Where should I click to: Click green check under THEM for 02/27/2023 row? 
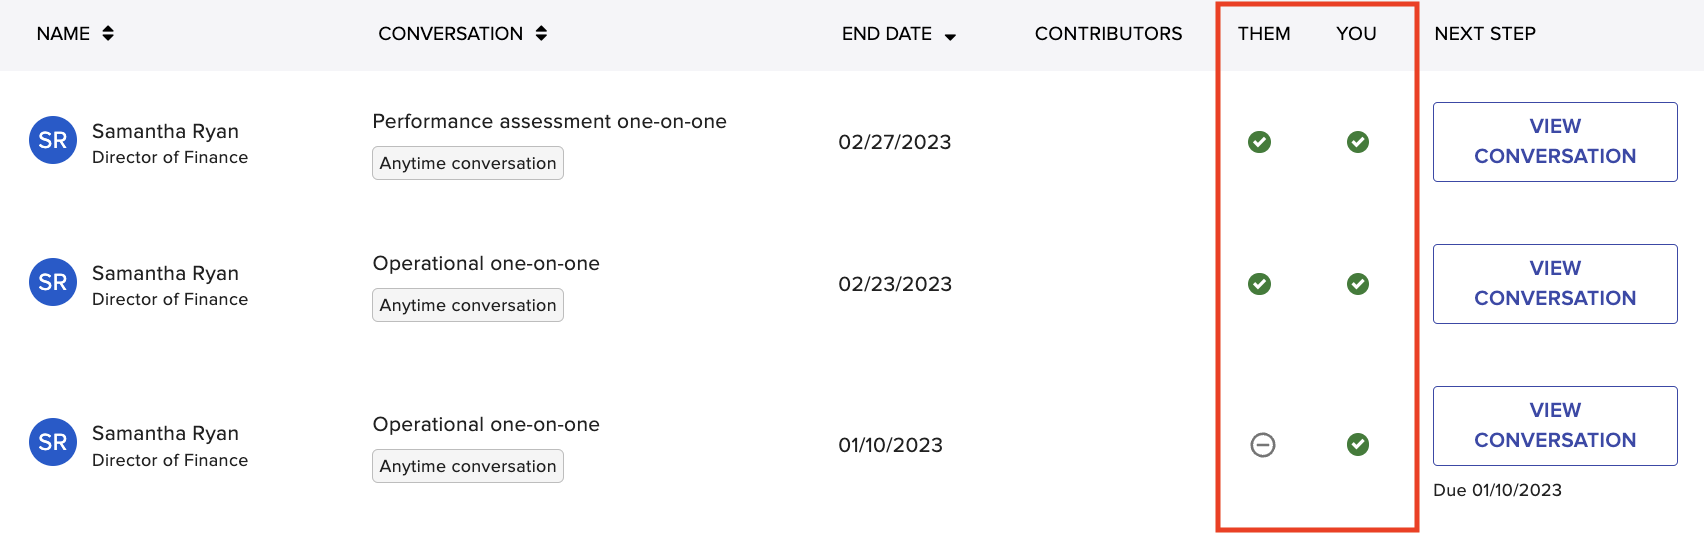(1260, 142)
